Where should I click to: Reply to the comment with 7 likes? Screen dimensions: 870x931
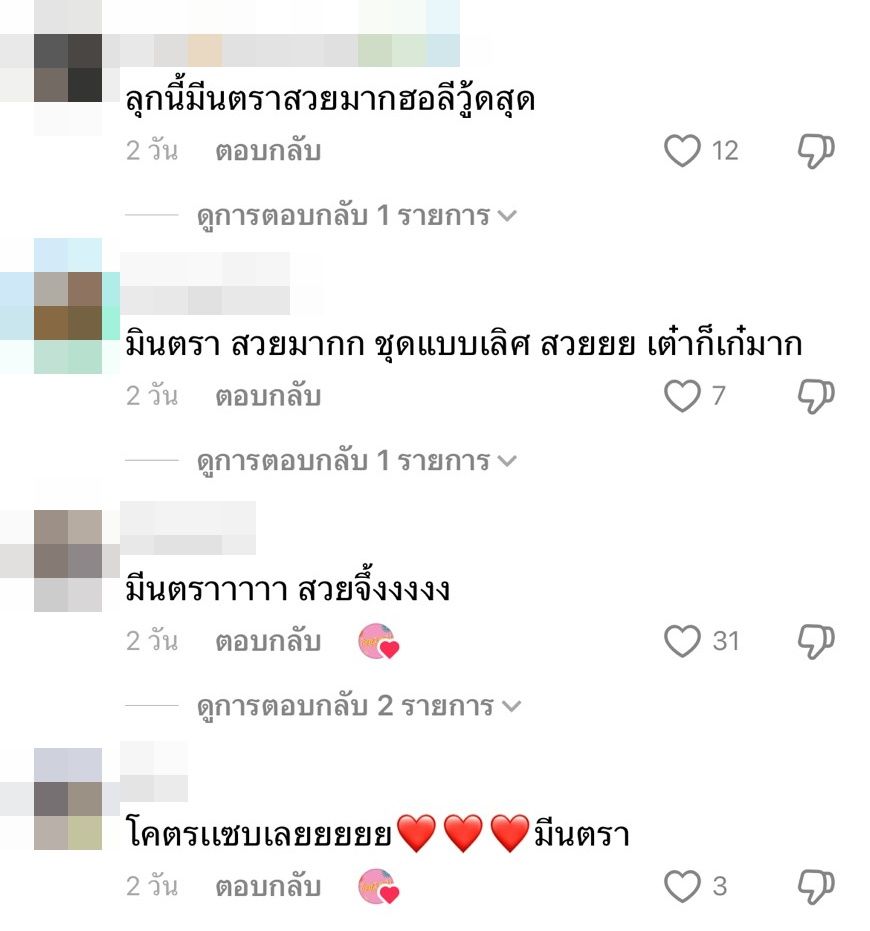tap(268, 396)
